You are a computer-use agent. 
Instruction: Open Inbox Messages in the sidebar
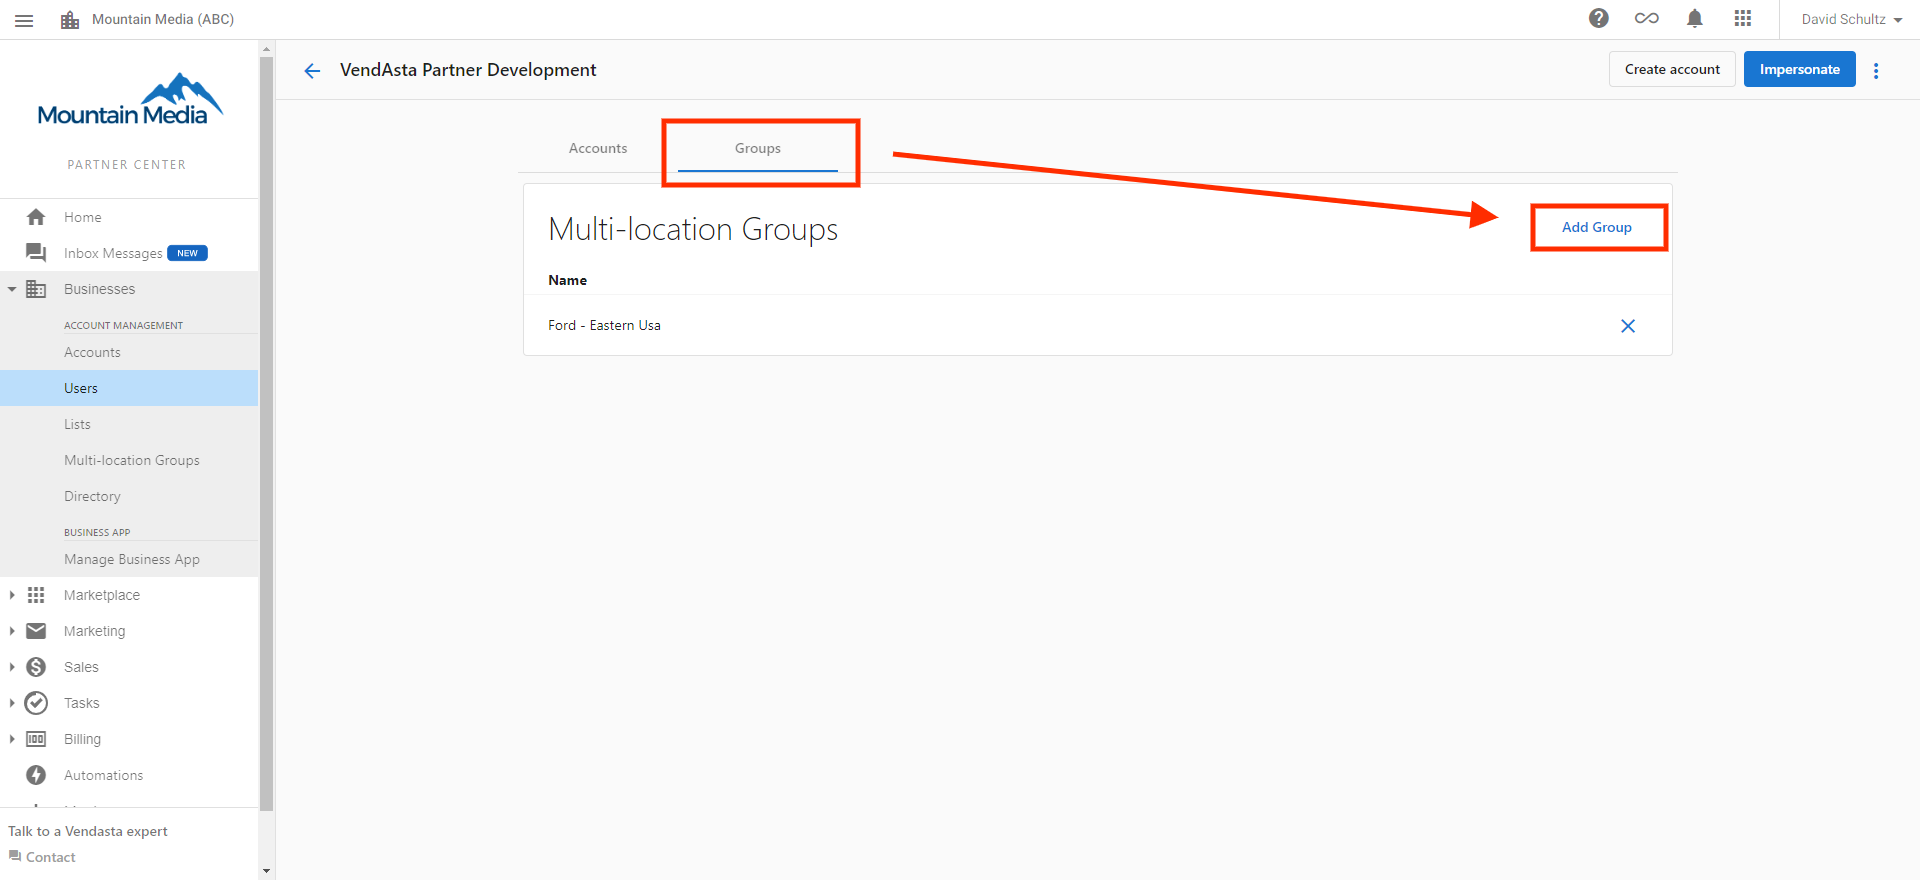click(113, 253)
